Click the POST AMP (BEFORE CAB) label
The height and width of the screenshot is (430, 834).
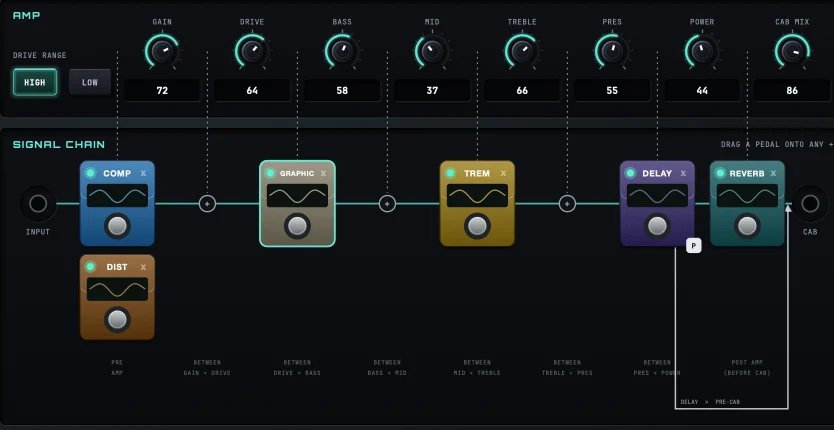point(747,368)
